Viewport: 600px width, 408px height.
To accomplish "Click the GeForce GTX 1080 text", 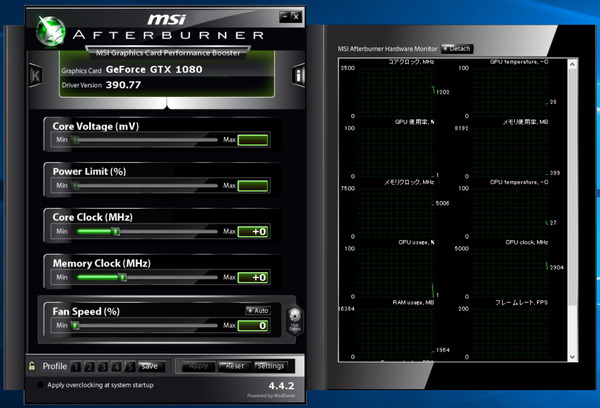I will [x=154, y=69].
